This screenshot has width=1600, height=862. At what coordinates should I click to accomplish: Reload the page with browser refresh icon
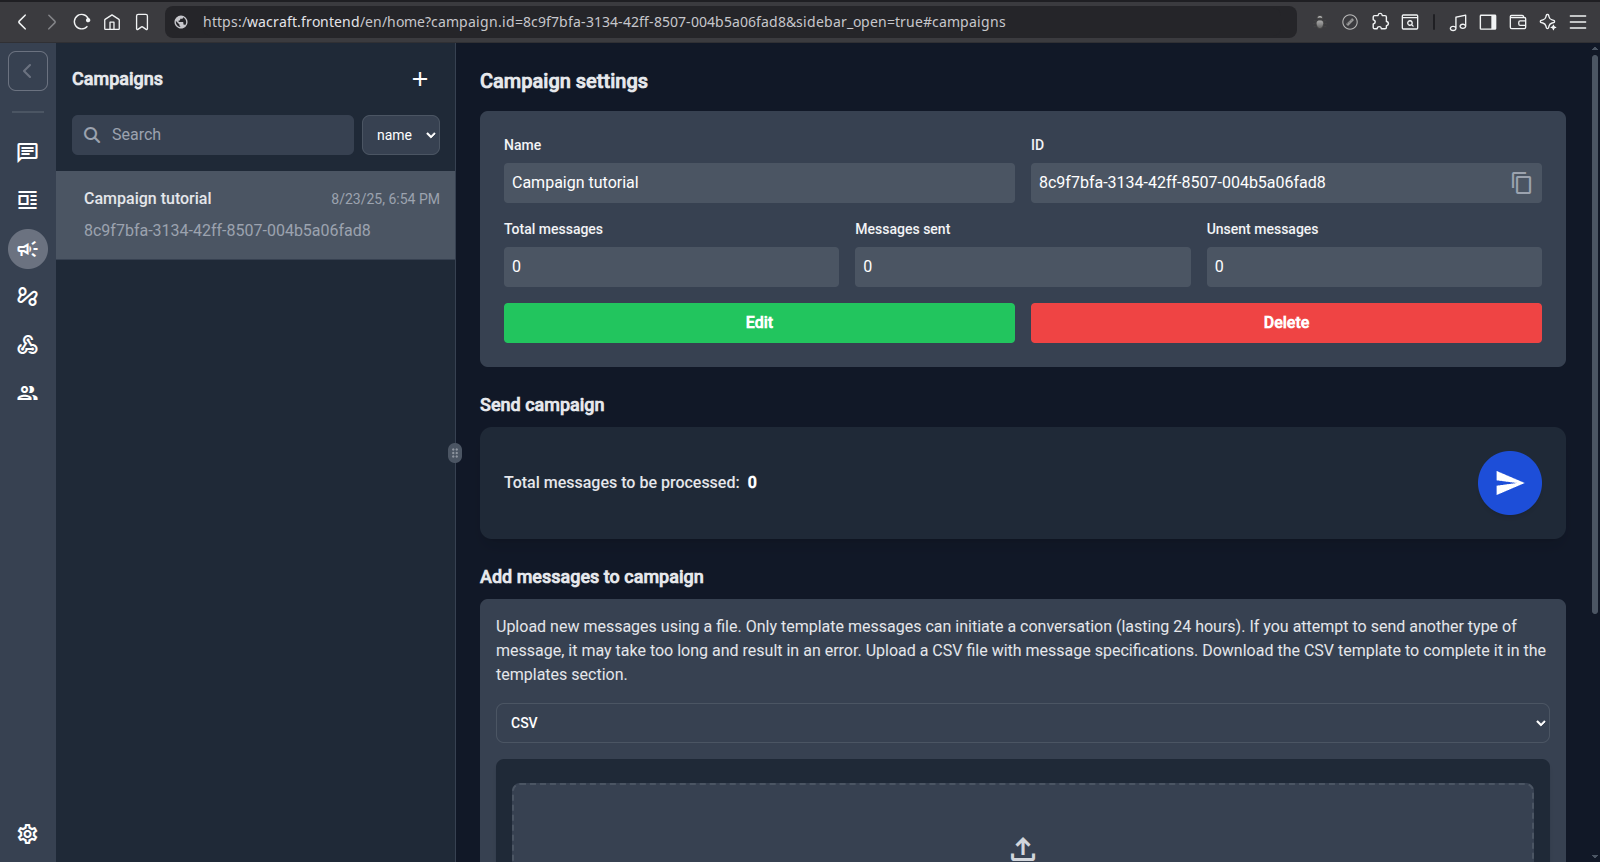point(82,22)
